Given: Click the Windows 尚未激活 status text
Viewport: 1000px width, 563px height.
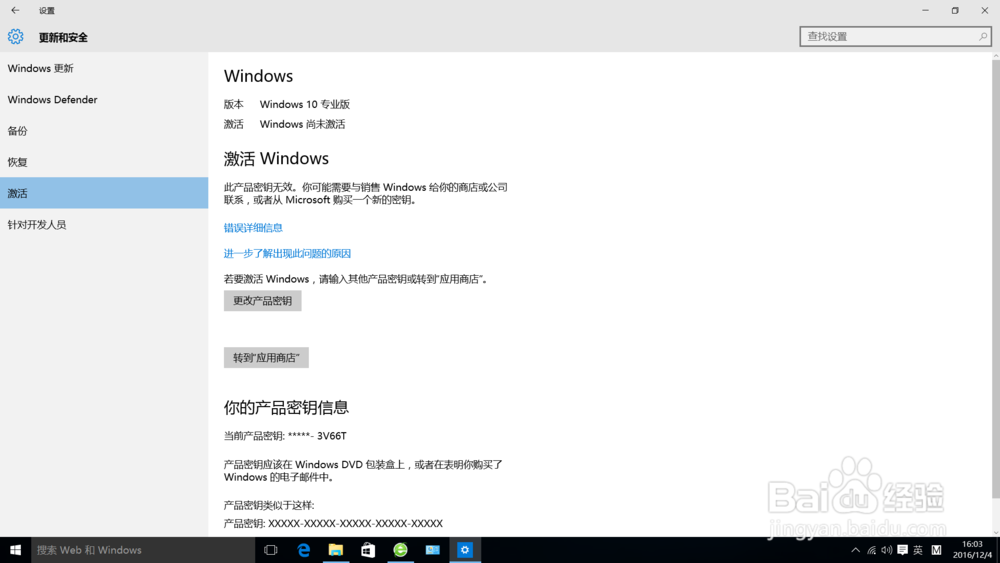Looking at the screenshot, I should [302, 124].
